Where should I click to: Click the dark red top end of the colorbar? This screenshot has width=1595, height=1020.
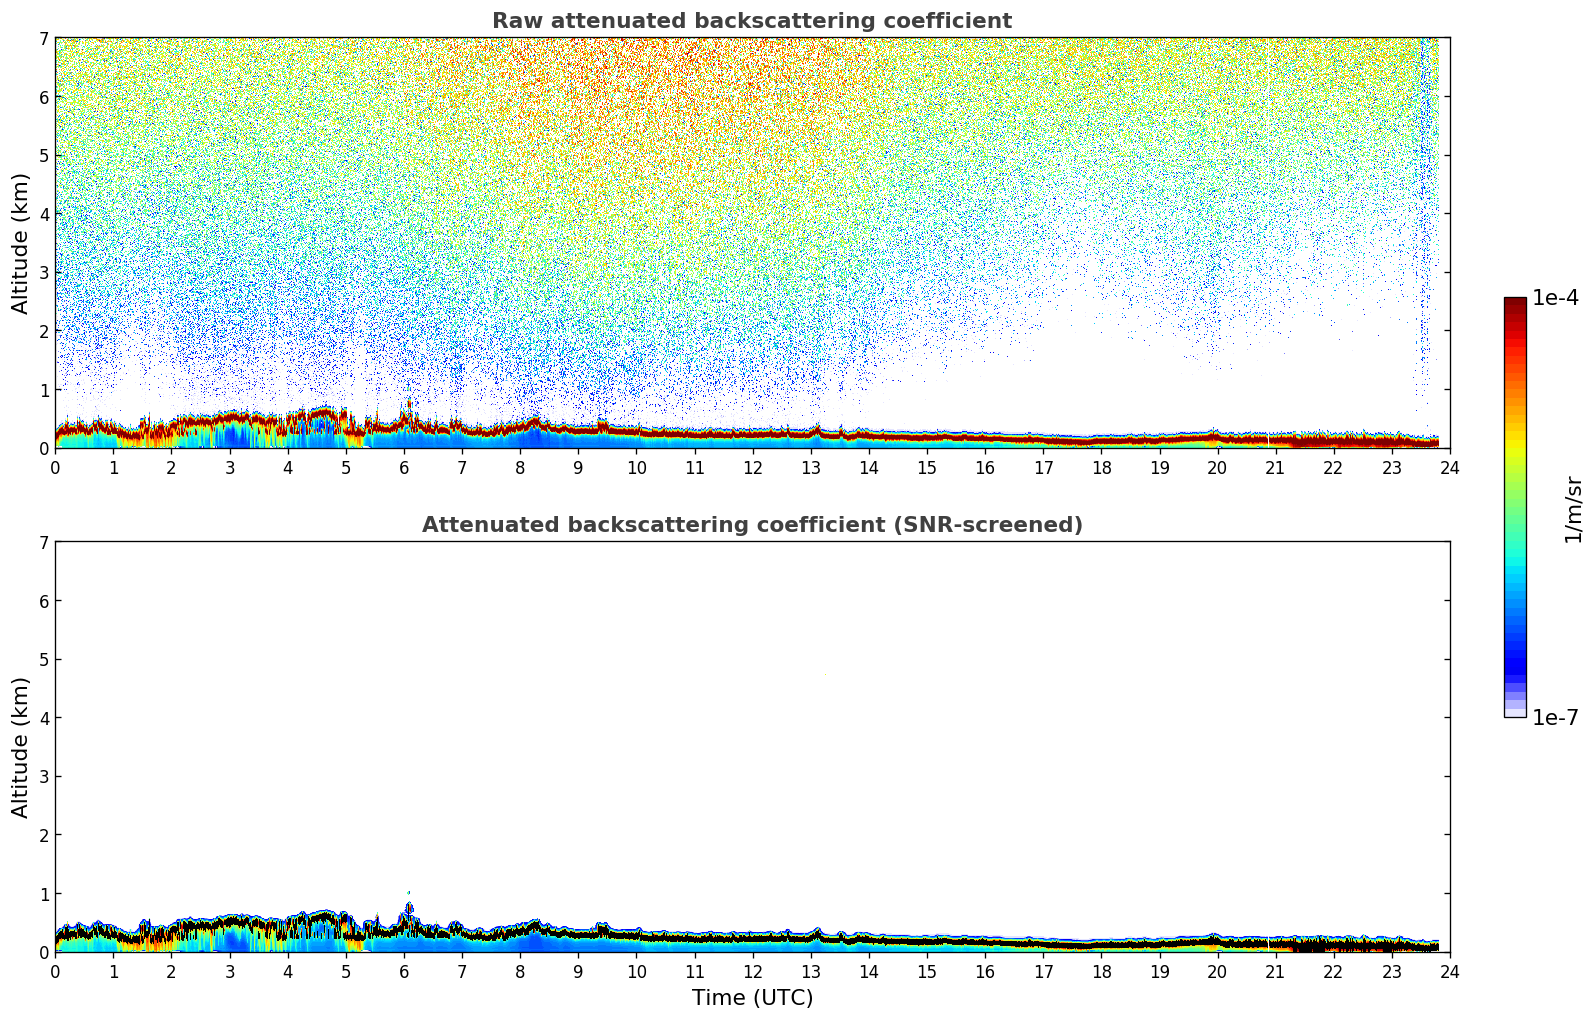[1515, 304]
